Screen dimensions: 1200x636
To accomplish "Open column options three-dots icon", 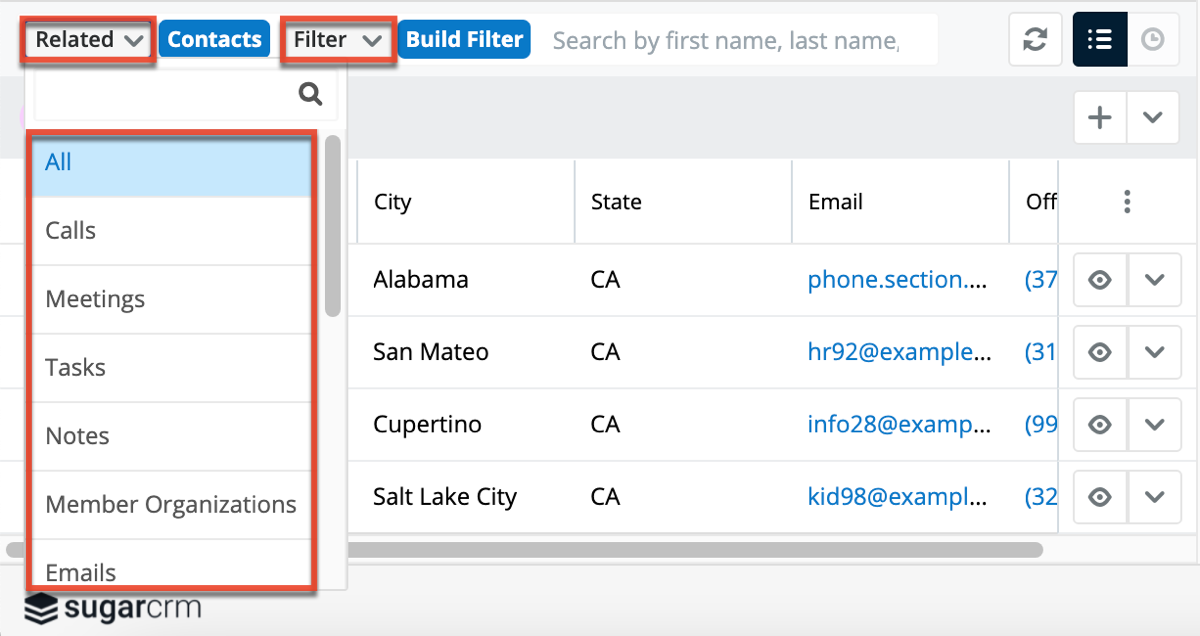I will tap(1127, 202).
